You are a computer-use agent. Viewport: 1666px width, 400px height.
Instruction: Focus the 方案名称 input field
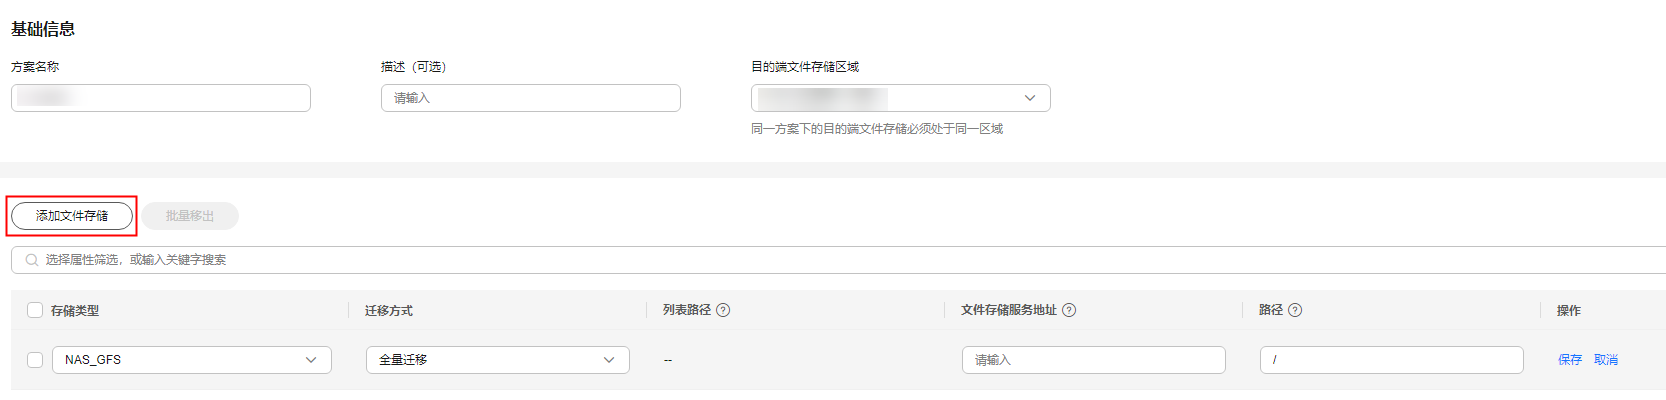[x=161, y=98]
